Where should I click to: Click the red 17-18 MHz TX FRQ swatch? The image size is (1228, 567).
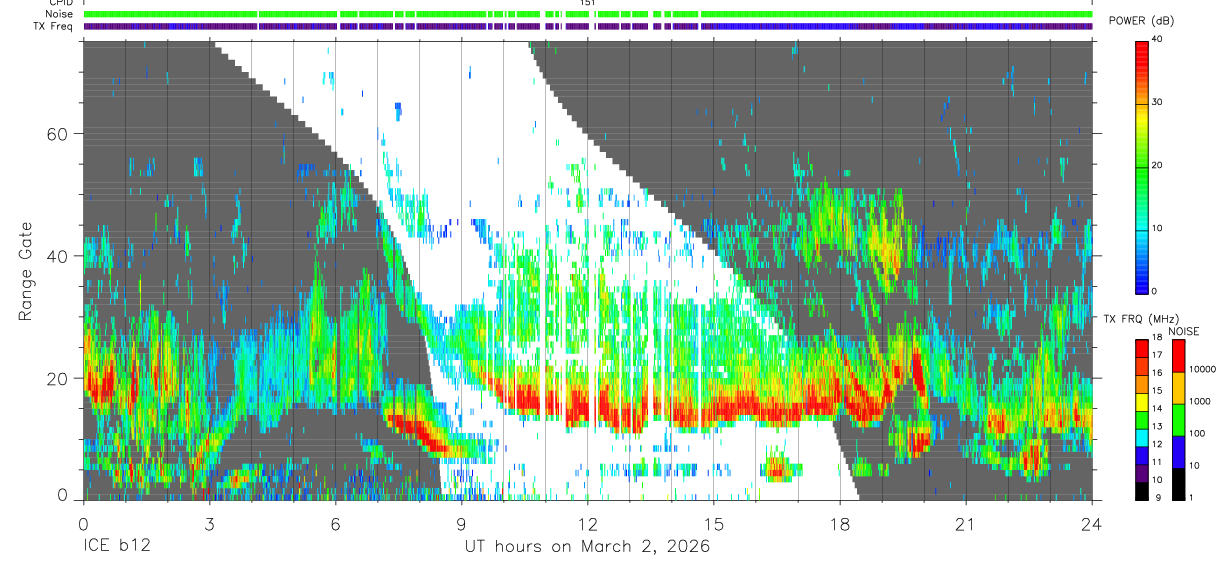[1141, 349]
